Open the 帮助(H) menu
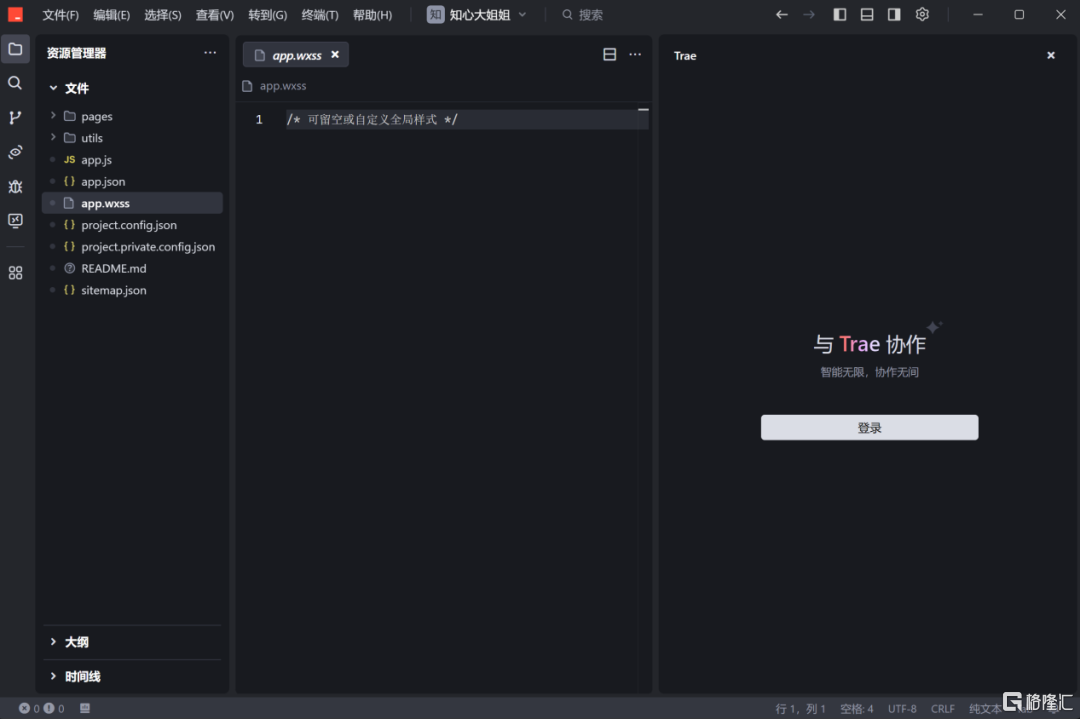The image size is (1080, 719). pos(373,15)
